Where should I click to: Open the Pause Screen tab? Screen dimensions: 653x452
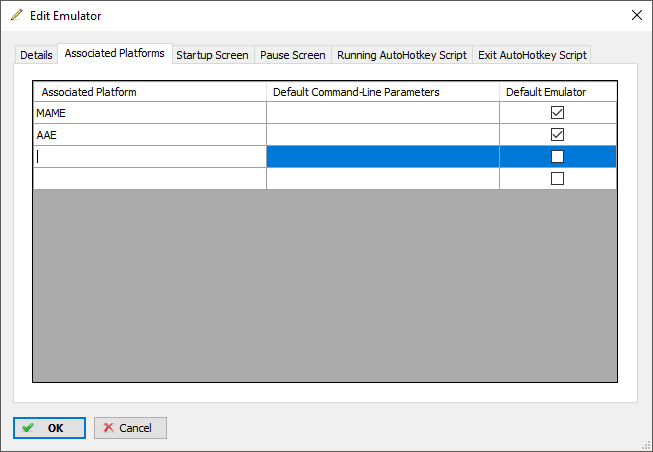coord(292,55)
